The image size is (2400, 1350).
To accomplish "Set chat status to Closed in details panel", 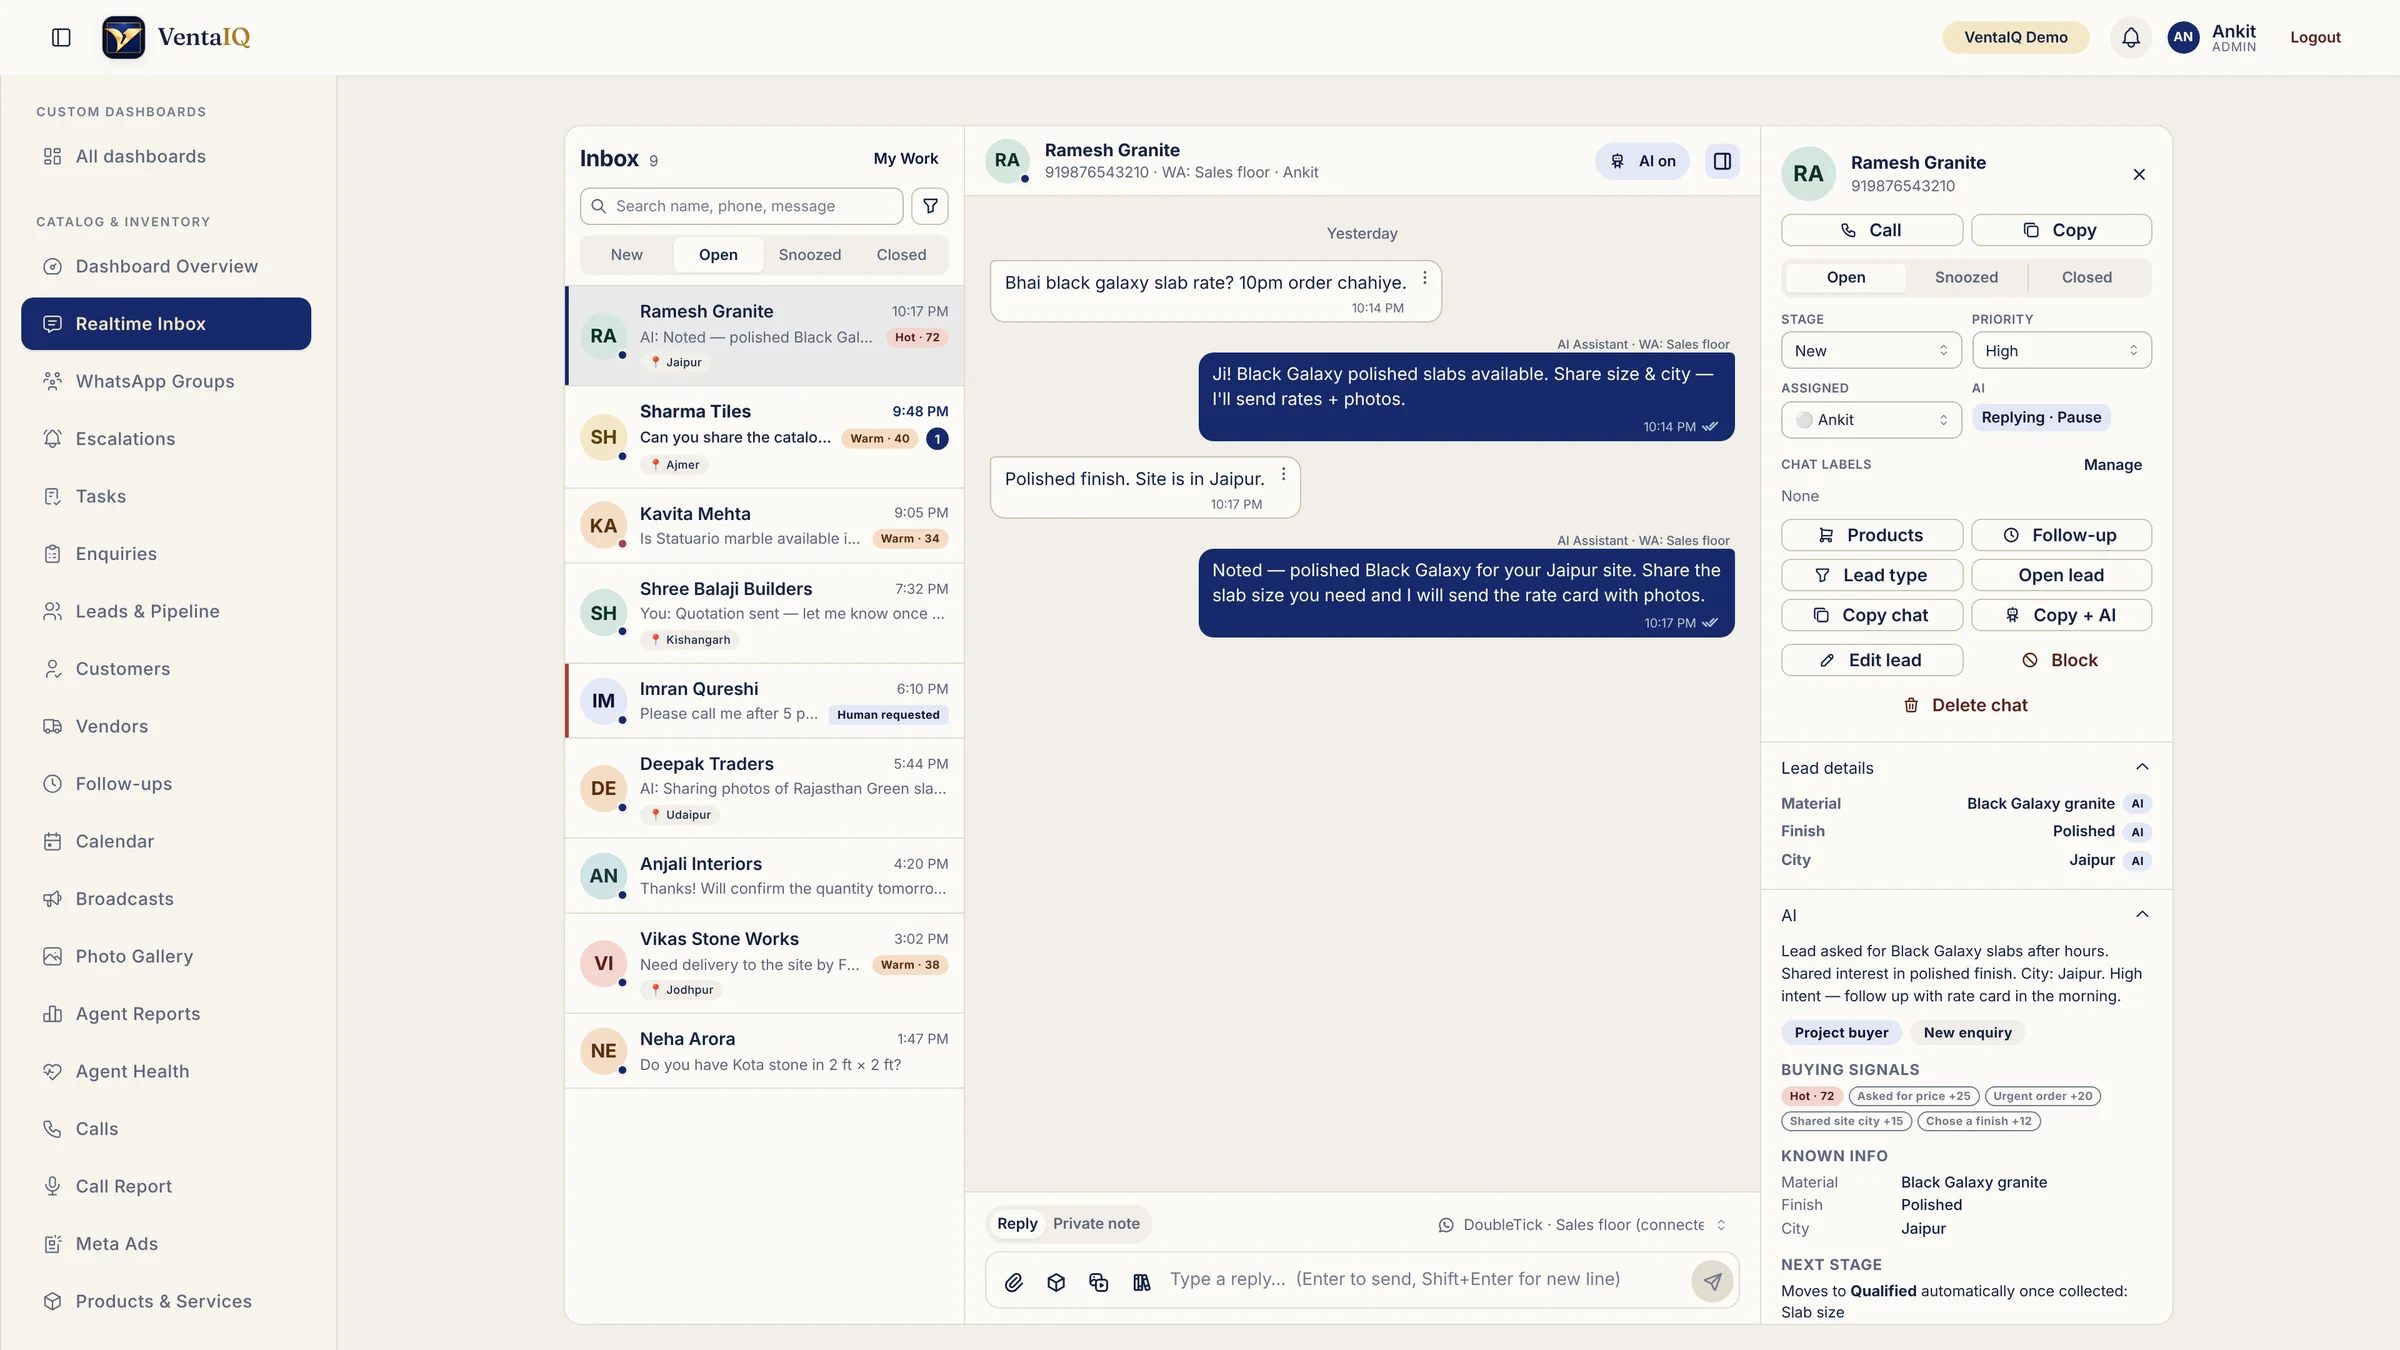I will click(2087, 277).
